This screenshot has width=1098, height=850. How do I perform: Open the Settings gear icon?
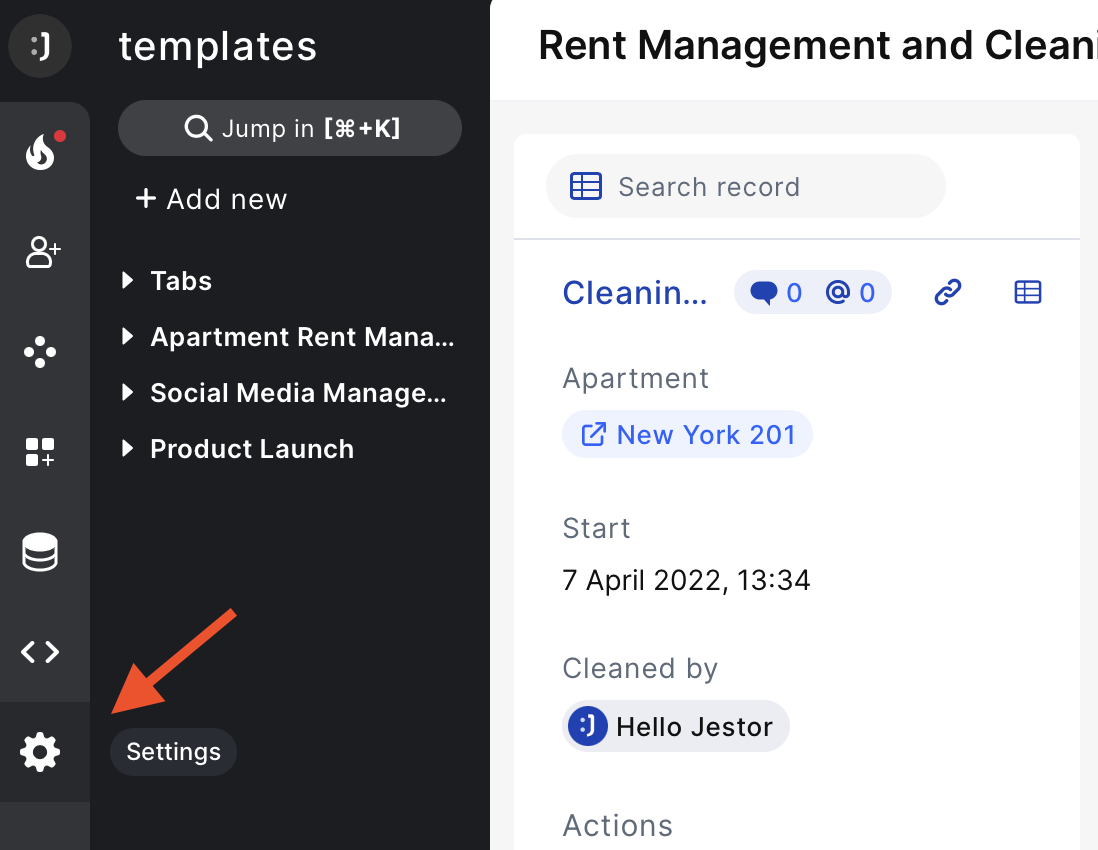tap(40, 752)
